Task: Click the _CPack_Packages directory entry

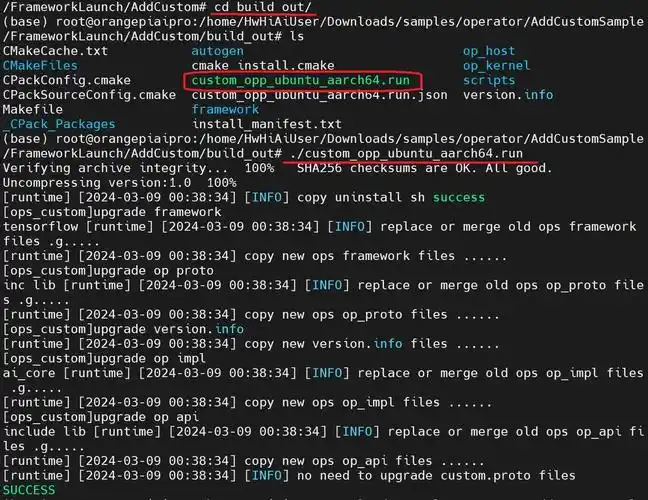Action: [x=59, y=124]
